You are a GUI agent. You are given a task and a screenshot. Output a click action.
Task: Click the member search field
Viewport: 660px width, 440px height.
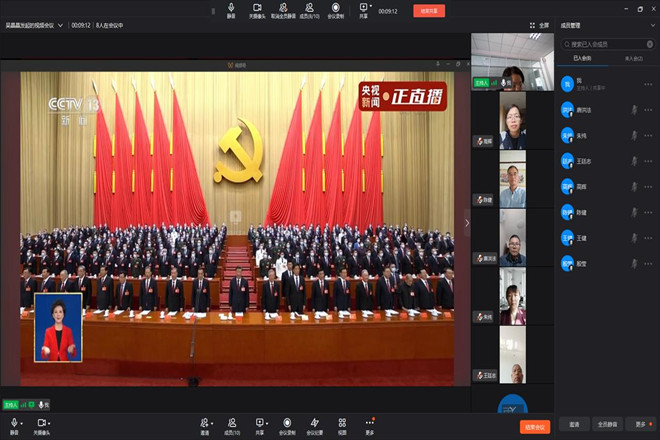click(607, 44)
